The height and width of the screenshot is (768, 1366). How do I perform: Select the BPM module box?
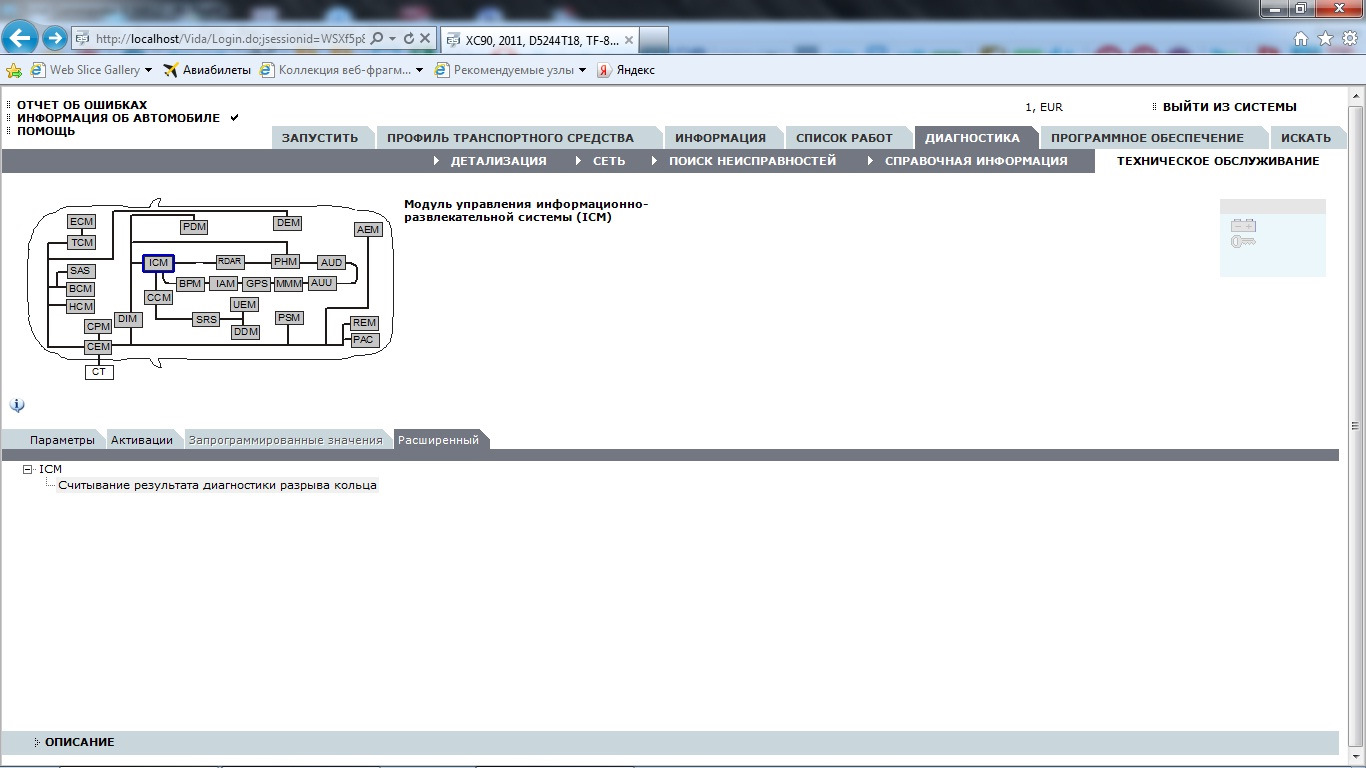click(190, 284)
